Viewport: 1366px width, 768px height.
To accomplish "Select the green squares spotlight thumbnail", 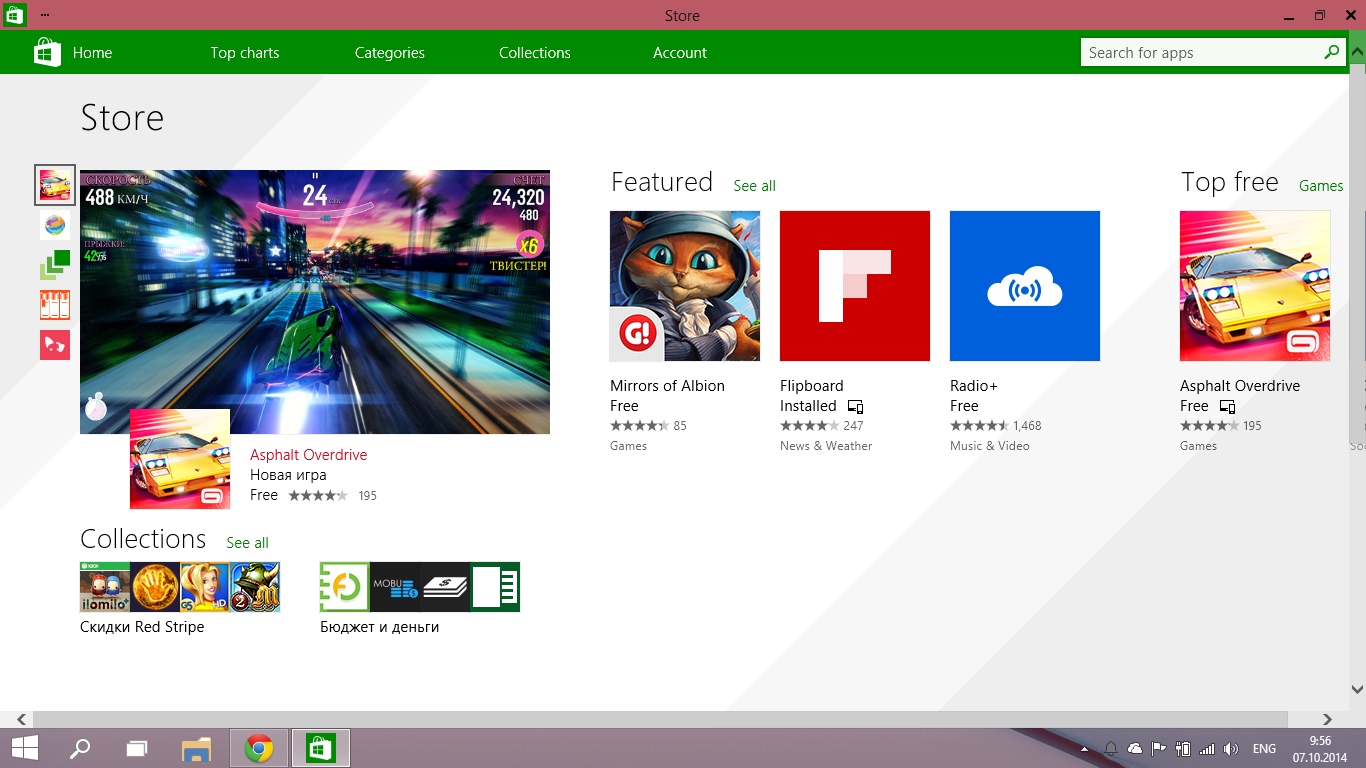I will click(x=55, y=265).
